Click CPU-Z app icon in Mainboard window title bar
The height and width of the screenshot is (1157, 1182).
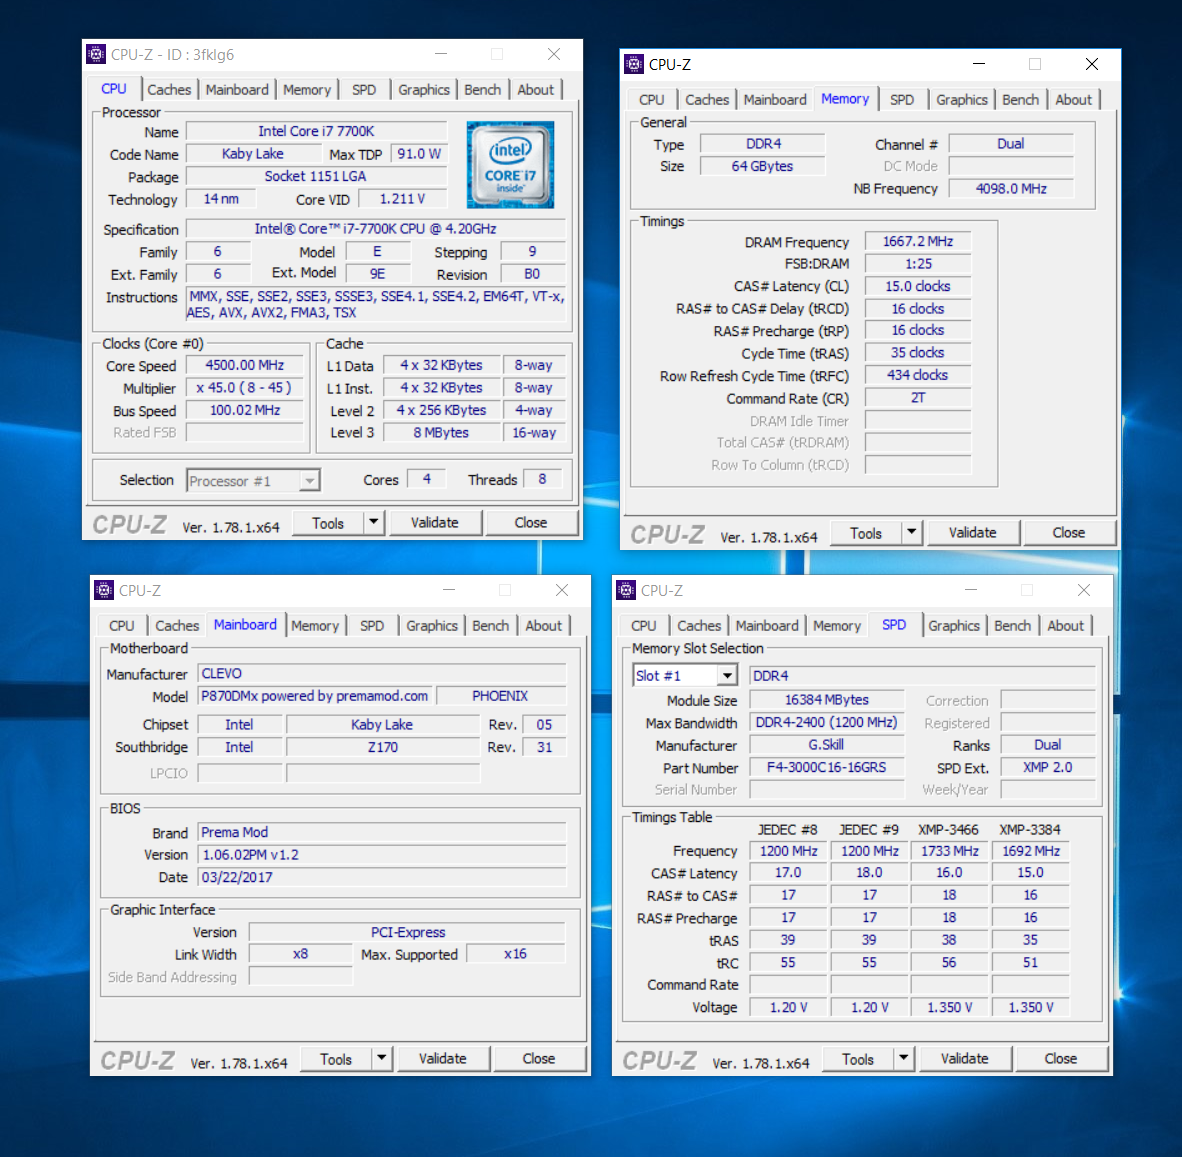pyautogui.click(x=104, y=590)
